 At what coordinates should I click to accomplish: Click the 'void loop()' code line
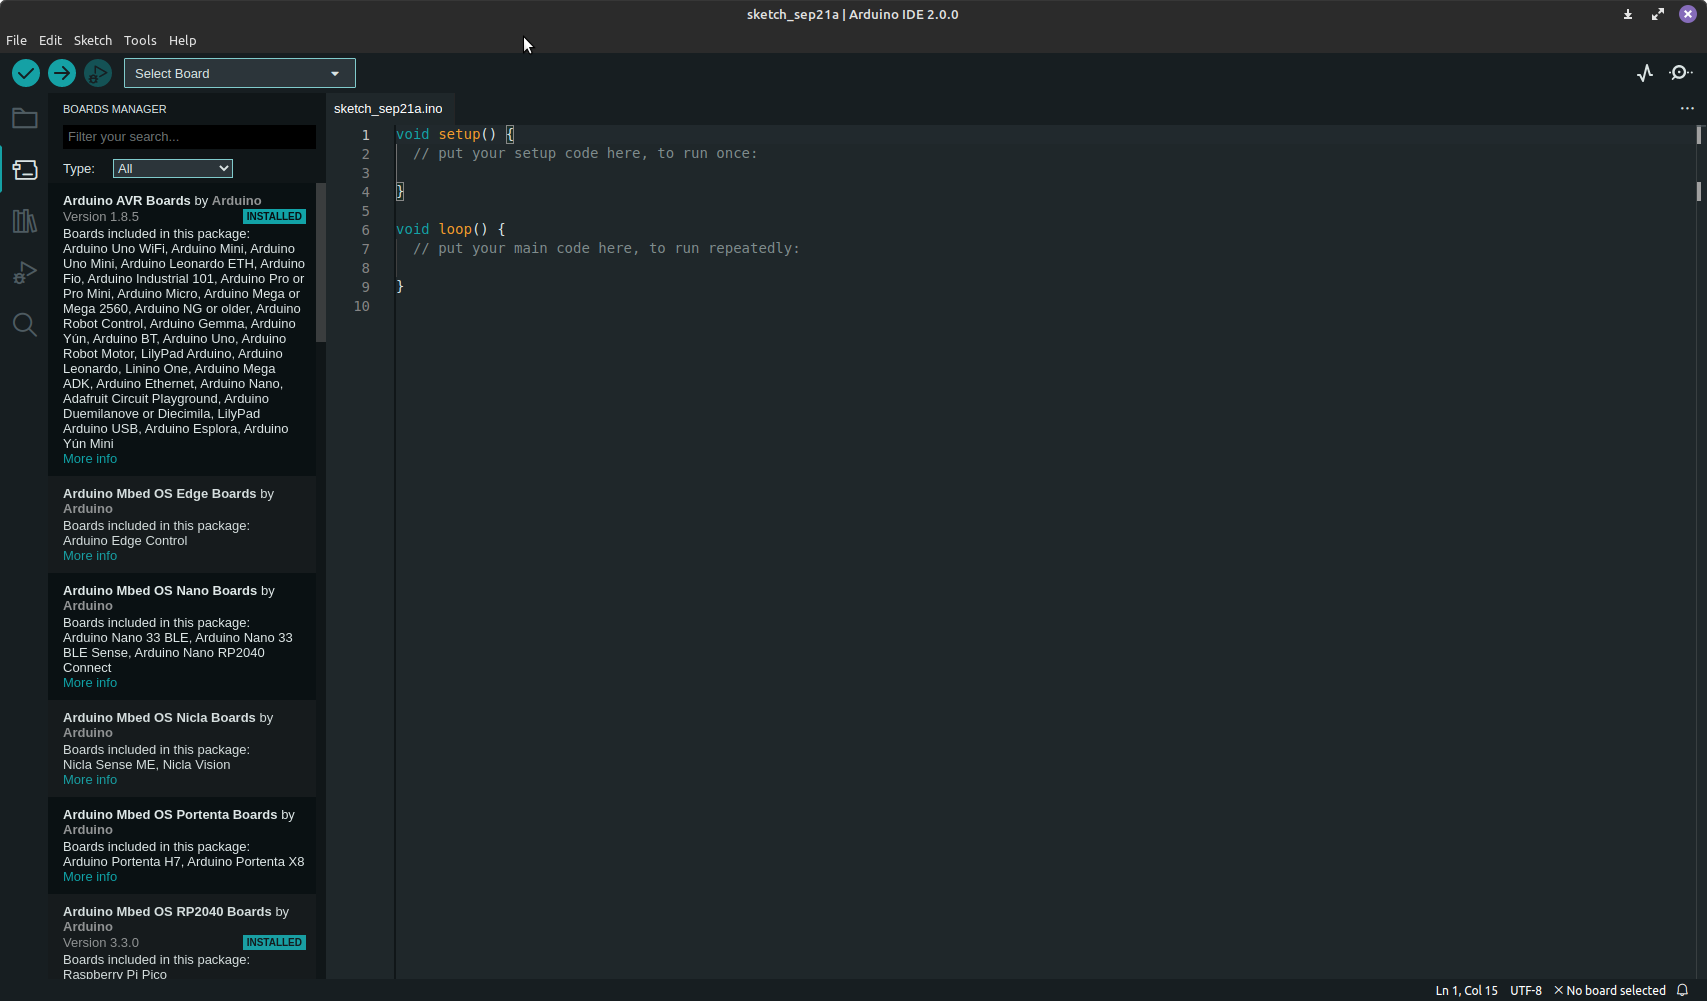click(451, 229)
